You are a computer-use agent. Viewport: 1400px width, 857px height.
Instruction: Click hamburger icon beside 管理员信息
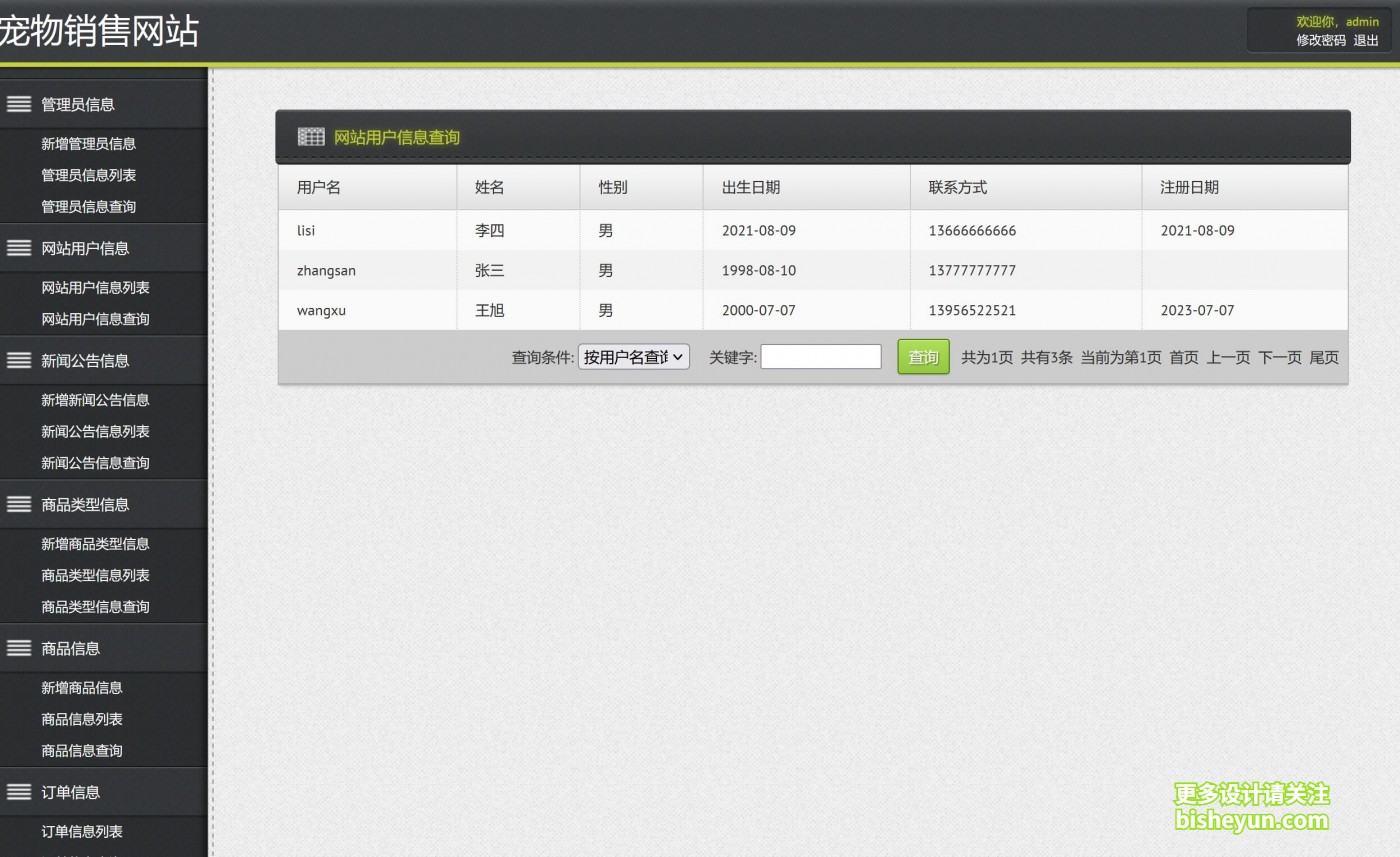point(19,104)
